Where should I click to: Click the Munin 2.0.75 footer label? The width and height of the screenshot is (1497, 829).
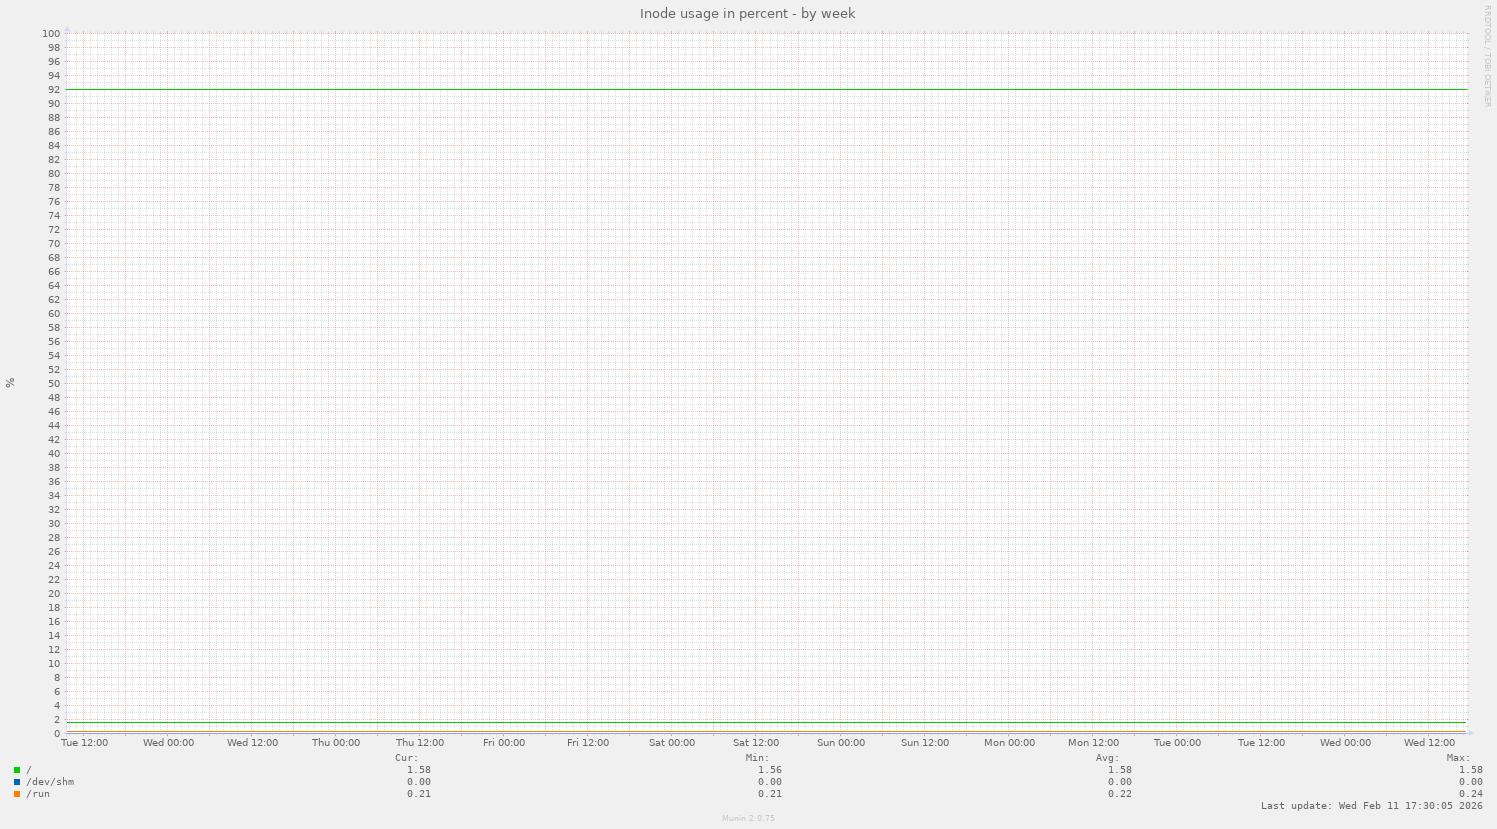pos(747,817)
